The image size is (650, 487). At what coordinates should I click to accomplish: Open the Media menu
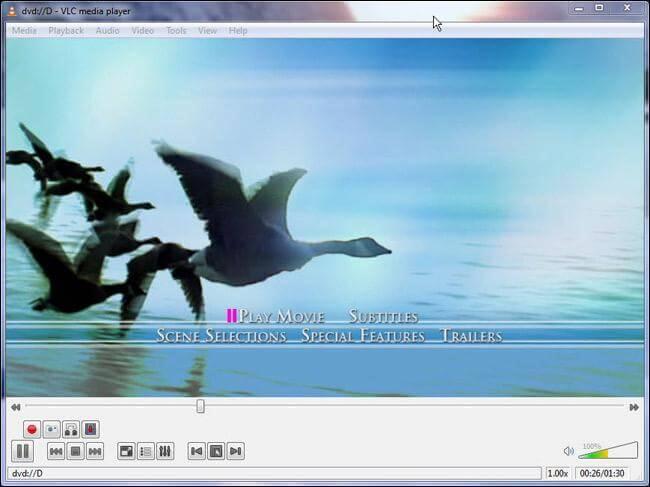click(x=24, y=31)
